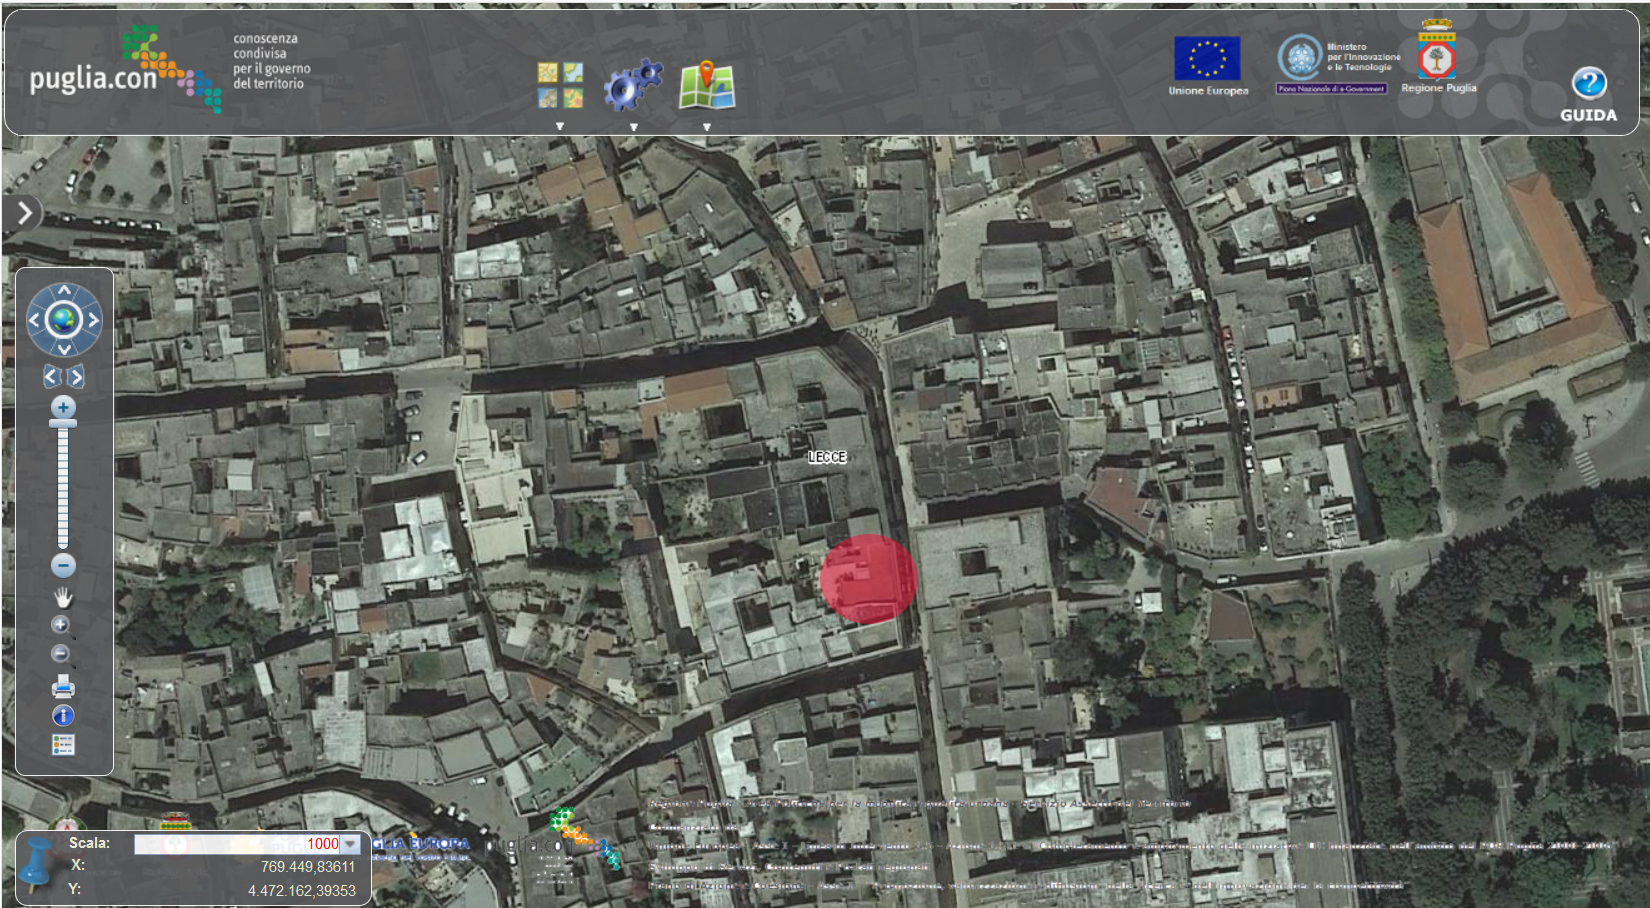
Task: Expand the dropdown arrow under gears icon
Action: tap(633, 127)
